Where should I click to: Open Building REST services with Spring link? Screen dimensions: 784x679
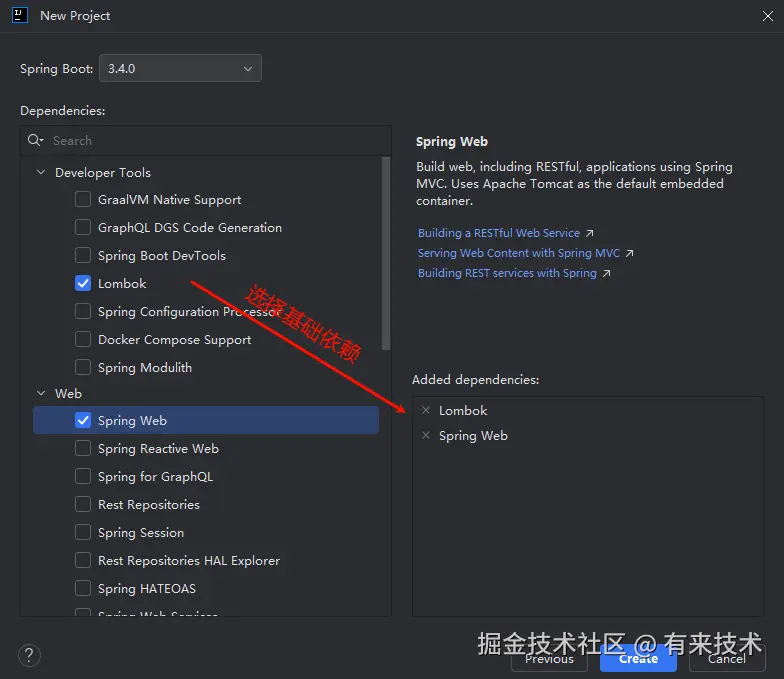507,273
